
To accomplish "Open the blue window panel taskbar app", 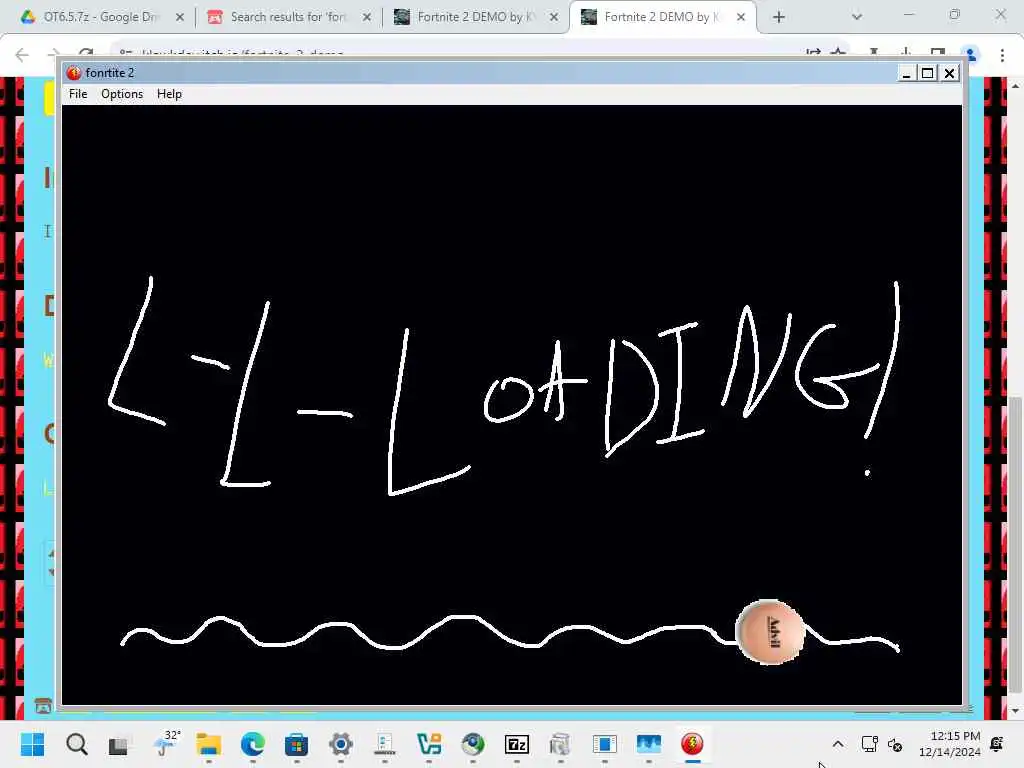I will (605, 744).
